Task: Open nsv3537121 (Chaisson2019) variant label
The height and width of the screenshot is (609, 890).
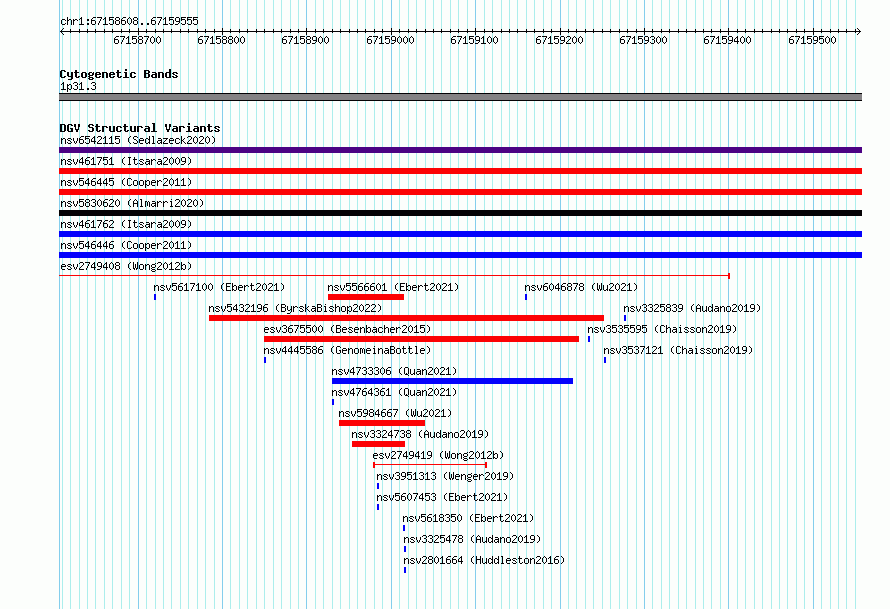Action: 678,350
